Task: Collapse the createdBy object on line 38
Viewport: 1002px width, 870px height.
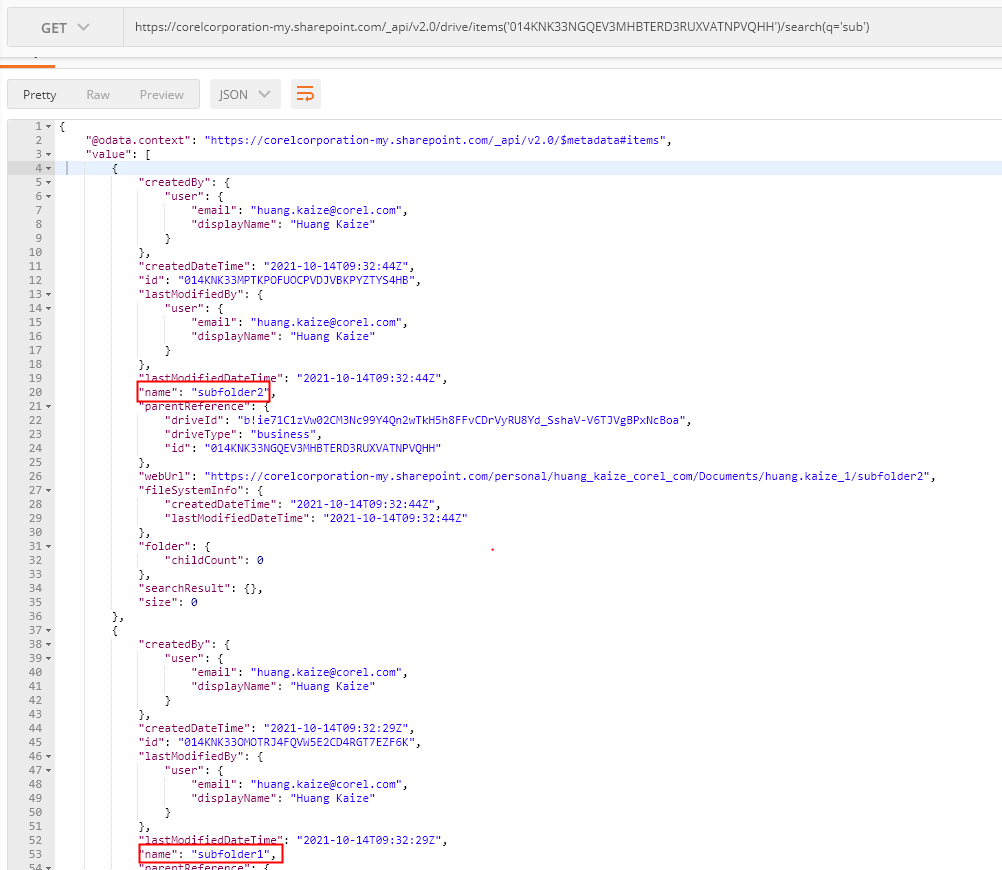Action: click(47, 644)
